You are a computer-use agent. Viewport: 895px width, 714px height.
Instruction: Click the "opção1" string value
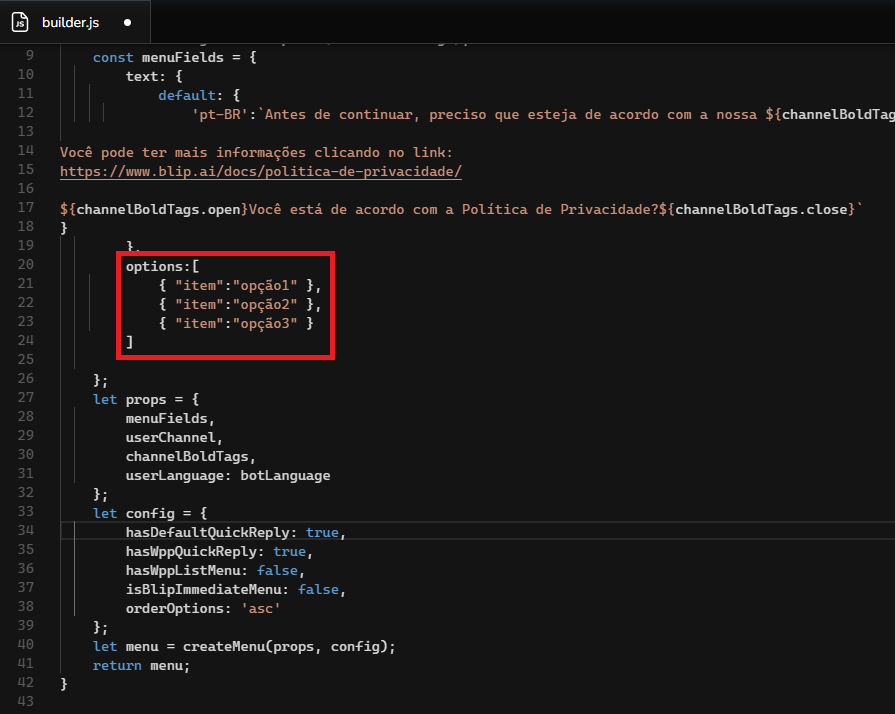coord(265,285)
